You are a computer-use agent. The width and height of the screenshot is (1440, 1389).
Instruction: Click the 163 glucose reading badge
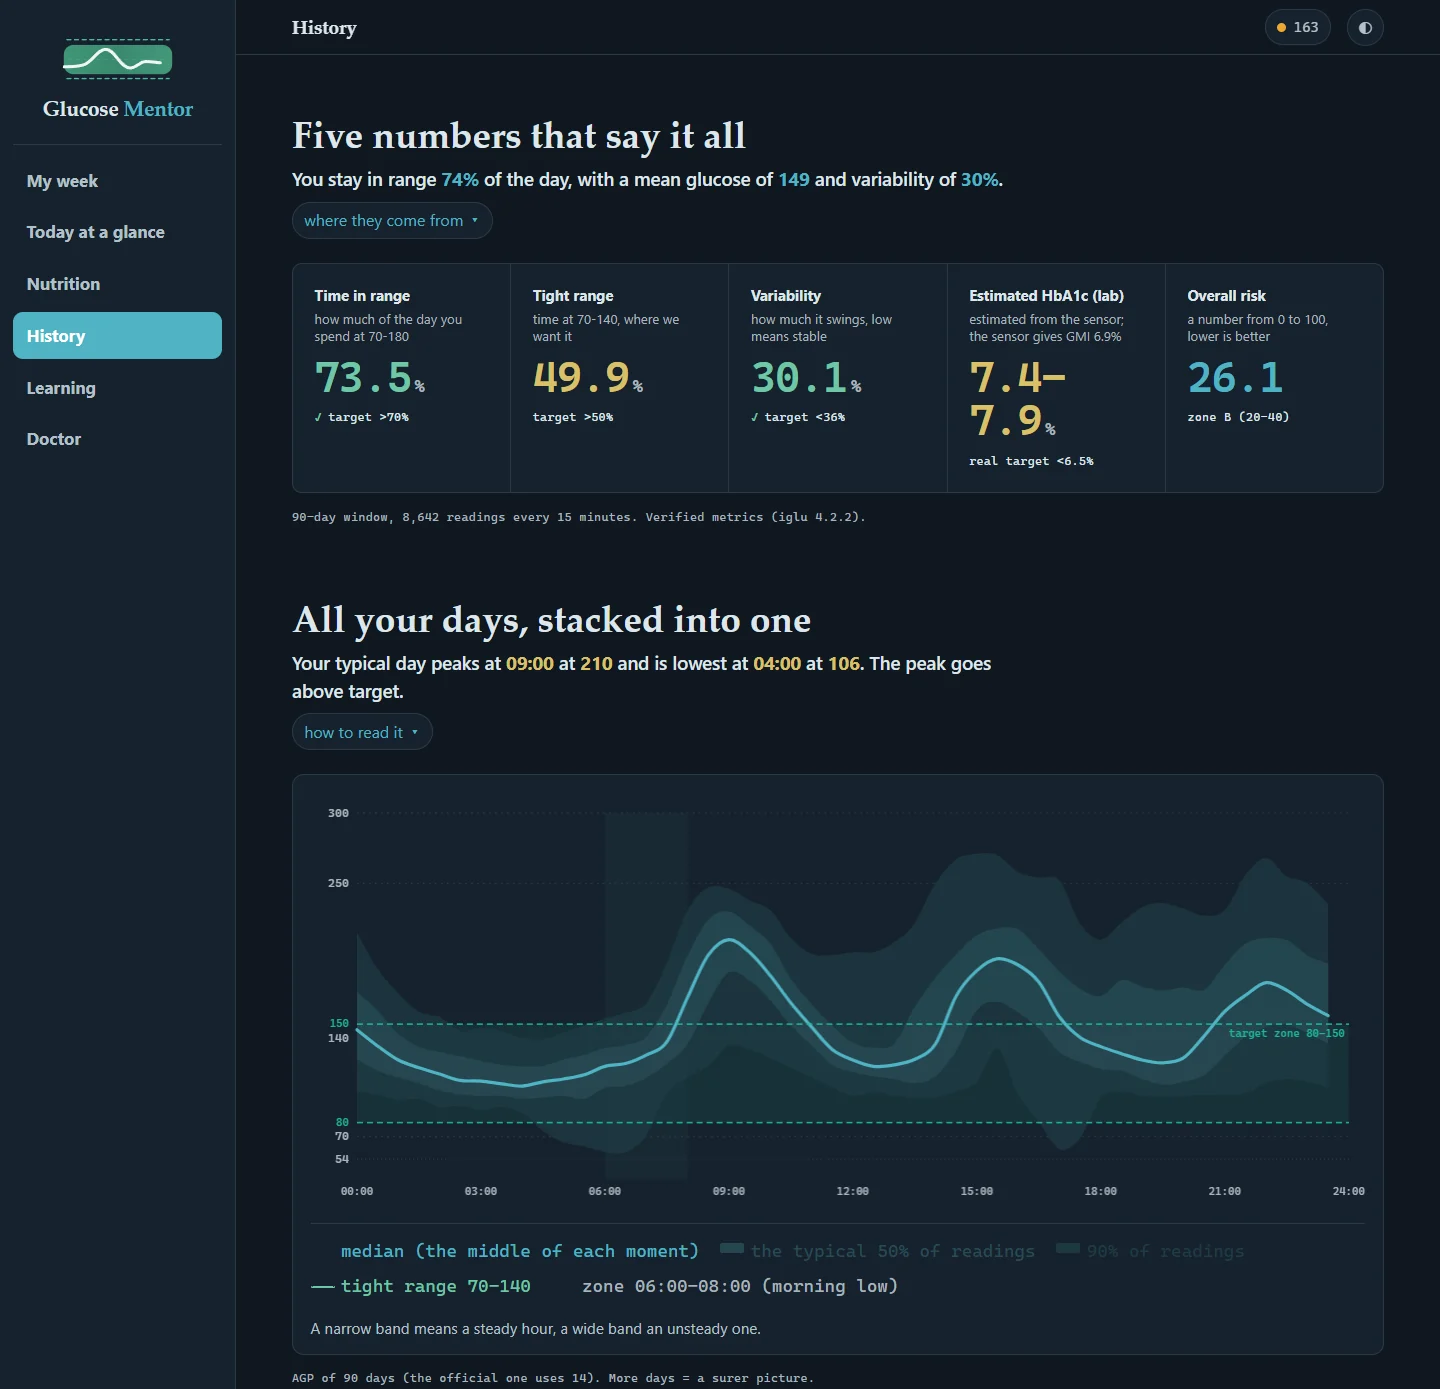pos(1298,28)
